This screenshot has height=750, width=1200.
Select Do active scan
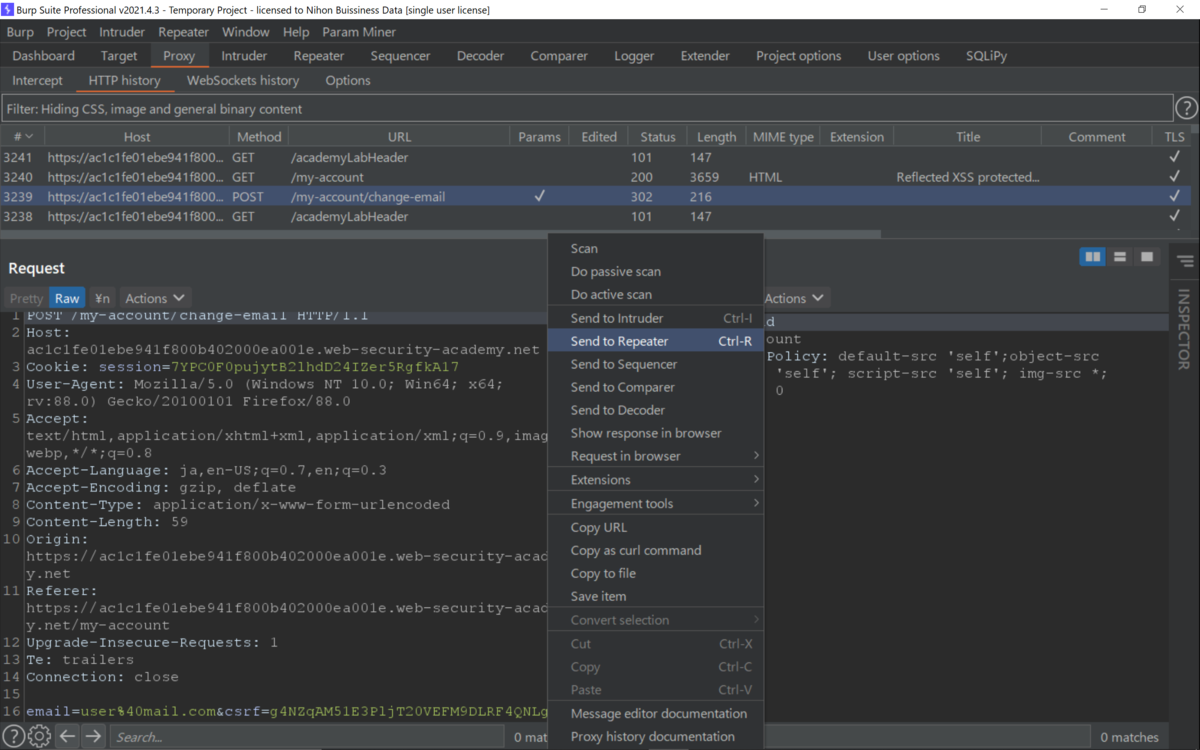tap(655, 294)
